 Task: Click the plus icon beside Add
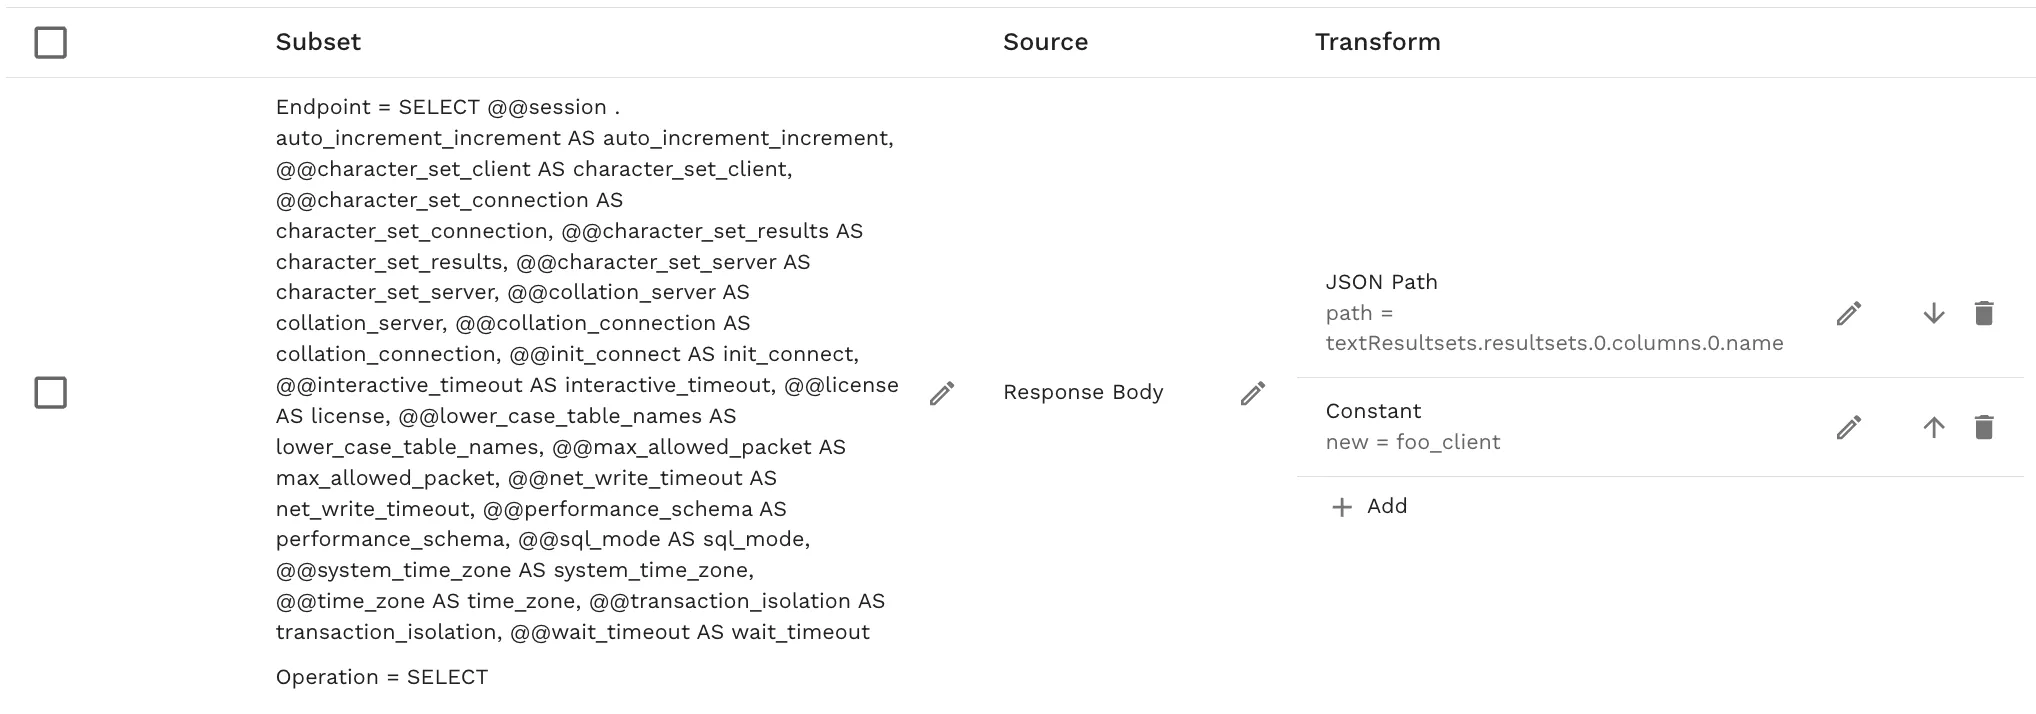pos(1340,507)
